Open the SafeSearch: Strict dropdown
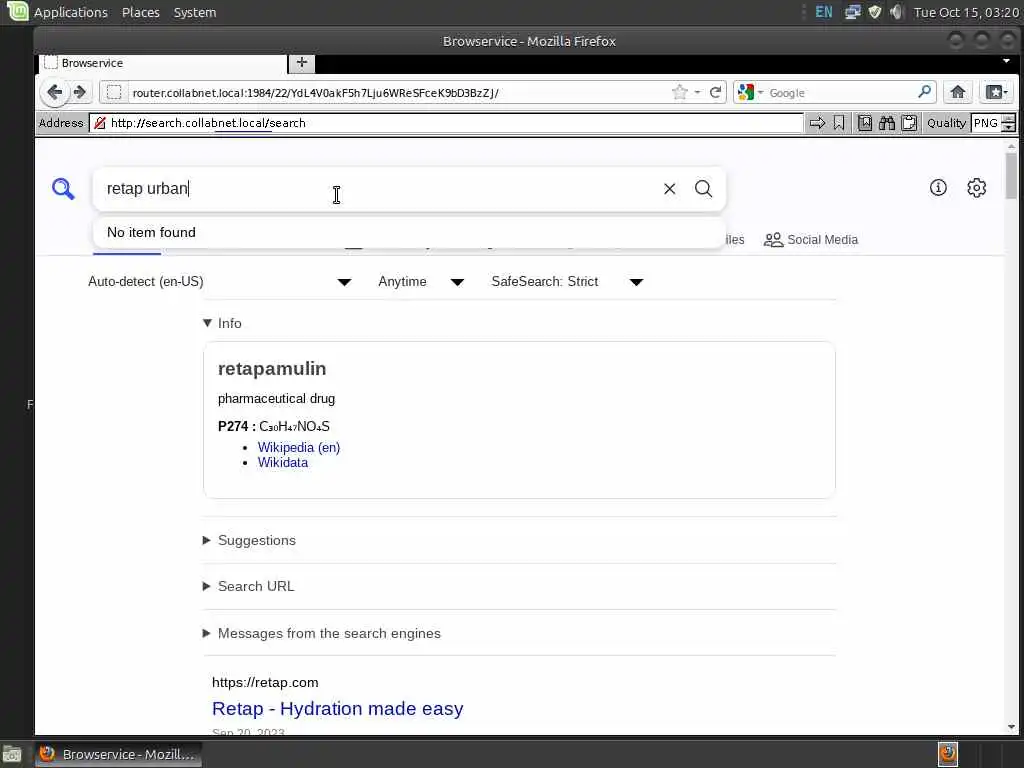Viewport: 1024px width, 768px height. coord(568,281)
